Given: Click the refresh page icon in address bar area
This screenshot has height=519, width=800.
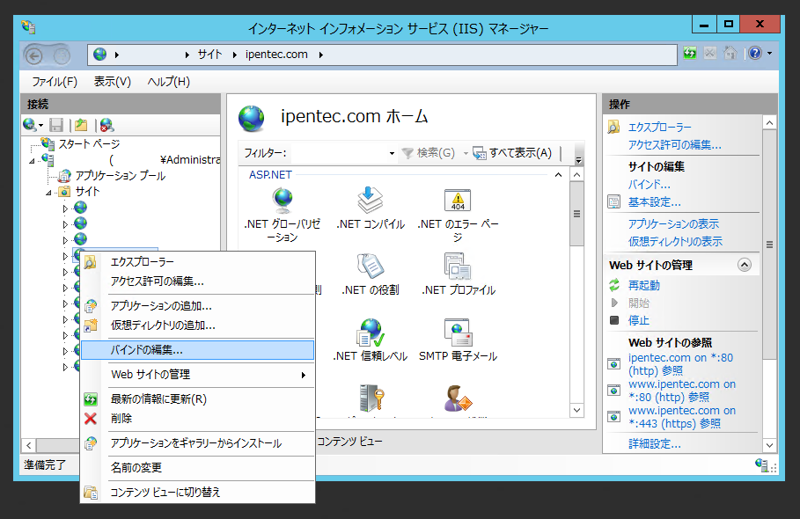Looking at the screenshot, I should (x=690, y=53).
